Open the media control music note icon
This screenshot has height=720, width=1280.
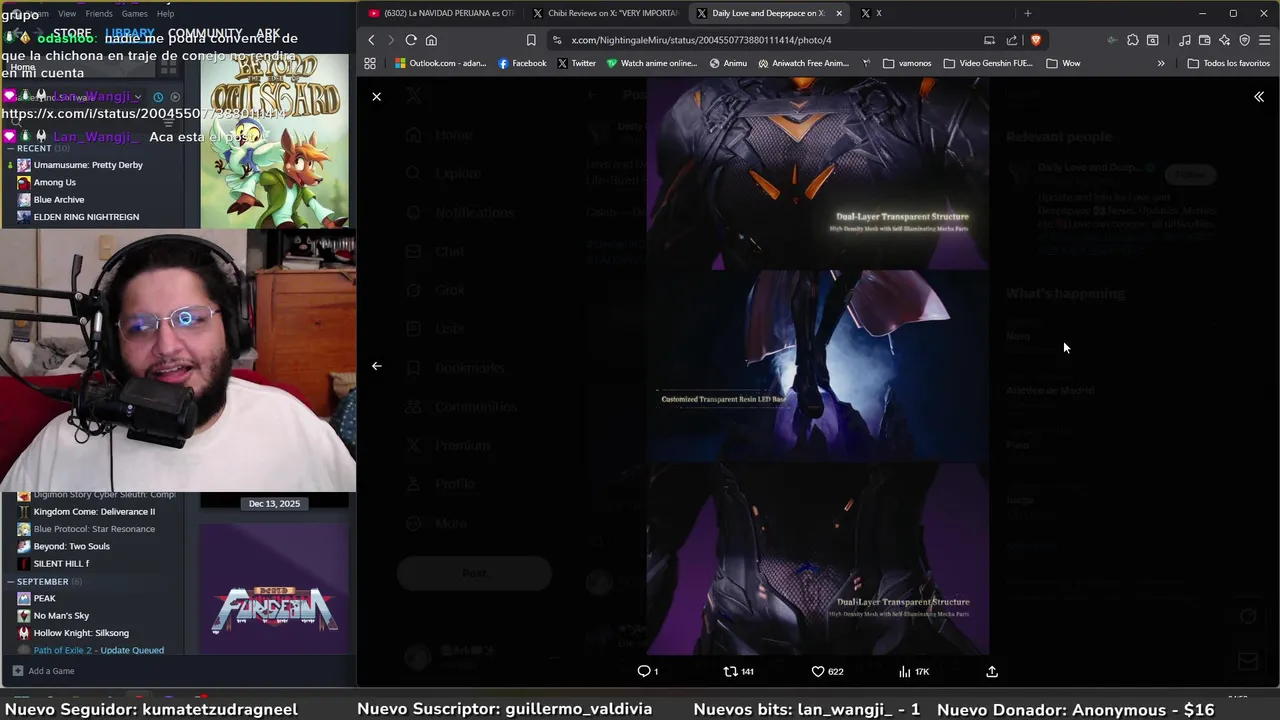pos(1185,40)
